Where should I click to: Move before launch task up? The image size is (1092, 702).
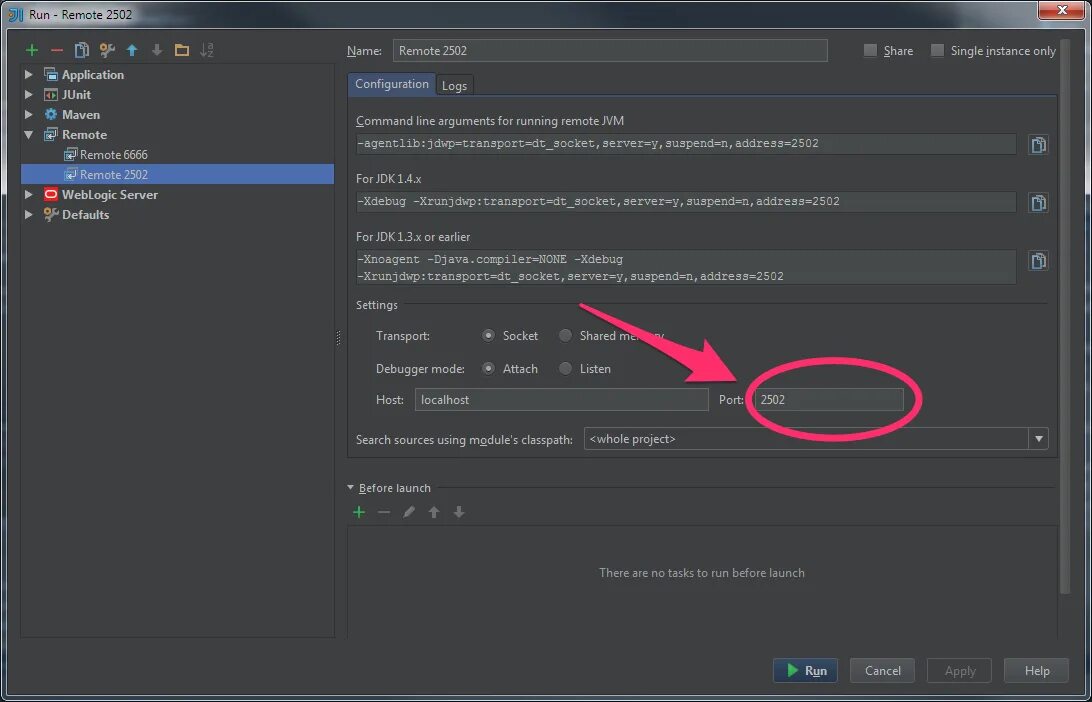[434, 513]
